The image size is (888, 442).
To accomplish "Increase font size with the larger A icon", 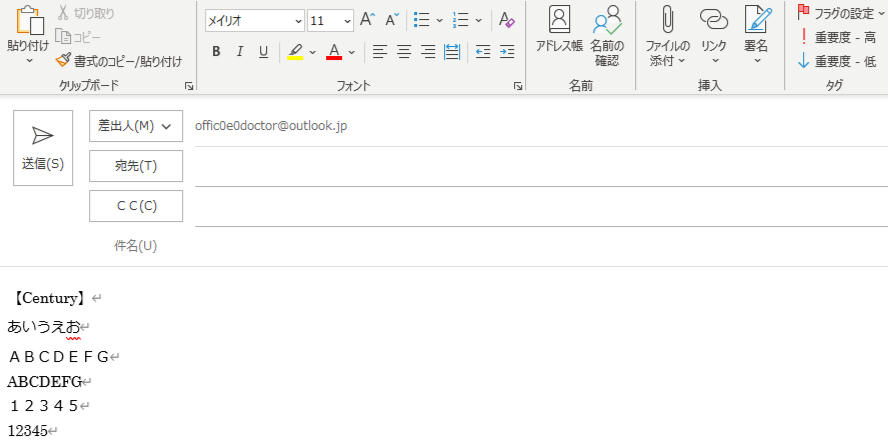I will coord(367,20).
